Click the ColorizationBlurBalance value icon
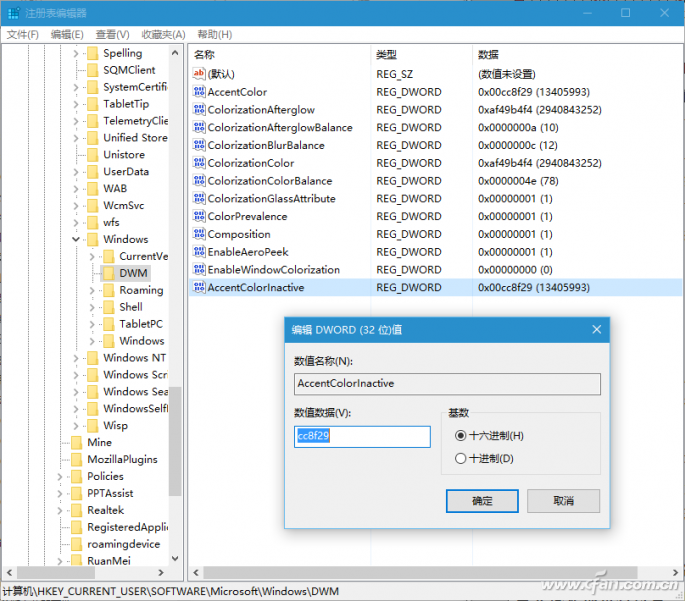Screen dimensions: 685x601 tap(199, 145)
